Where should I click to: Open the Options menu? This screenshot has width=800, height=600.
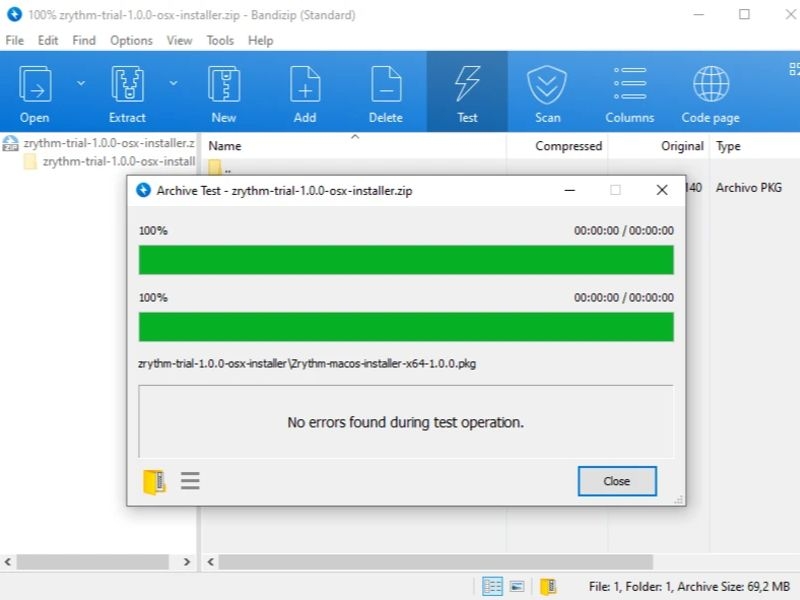coord(132,40)
